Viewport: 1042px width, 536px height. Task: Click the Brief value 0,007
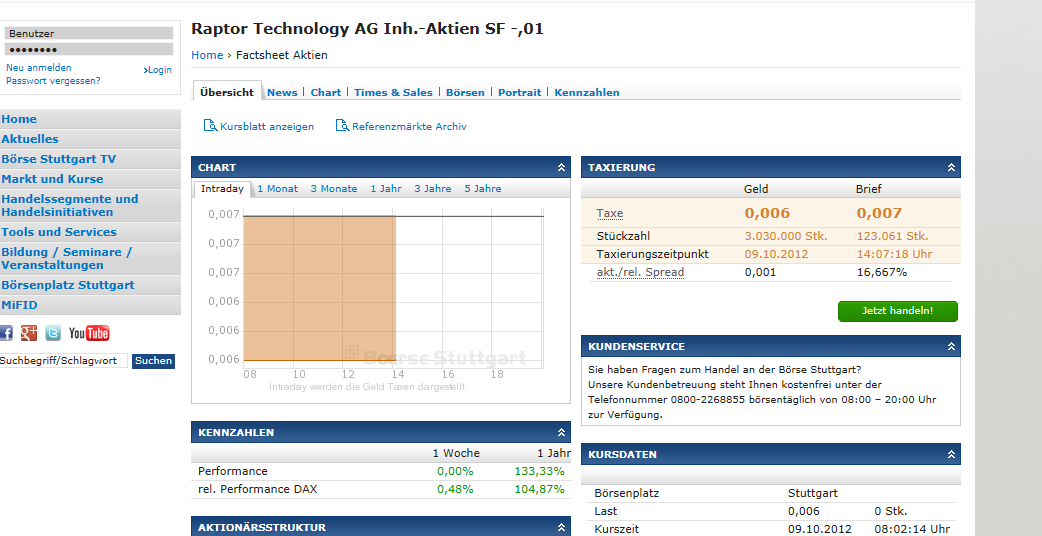coord(879,213)
